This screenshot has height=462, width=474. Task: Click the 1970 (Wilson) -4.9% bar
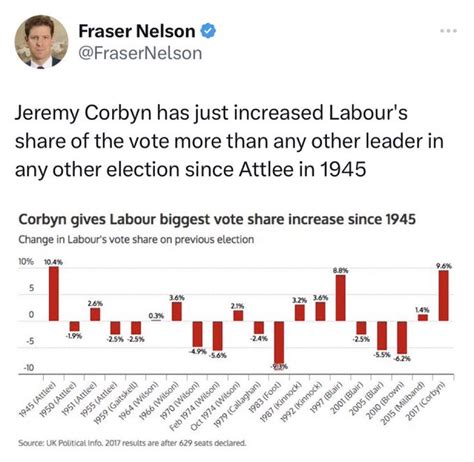tap(198, 334)
